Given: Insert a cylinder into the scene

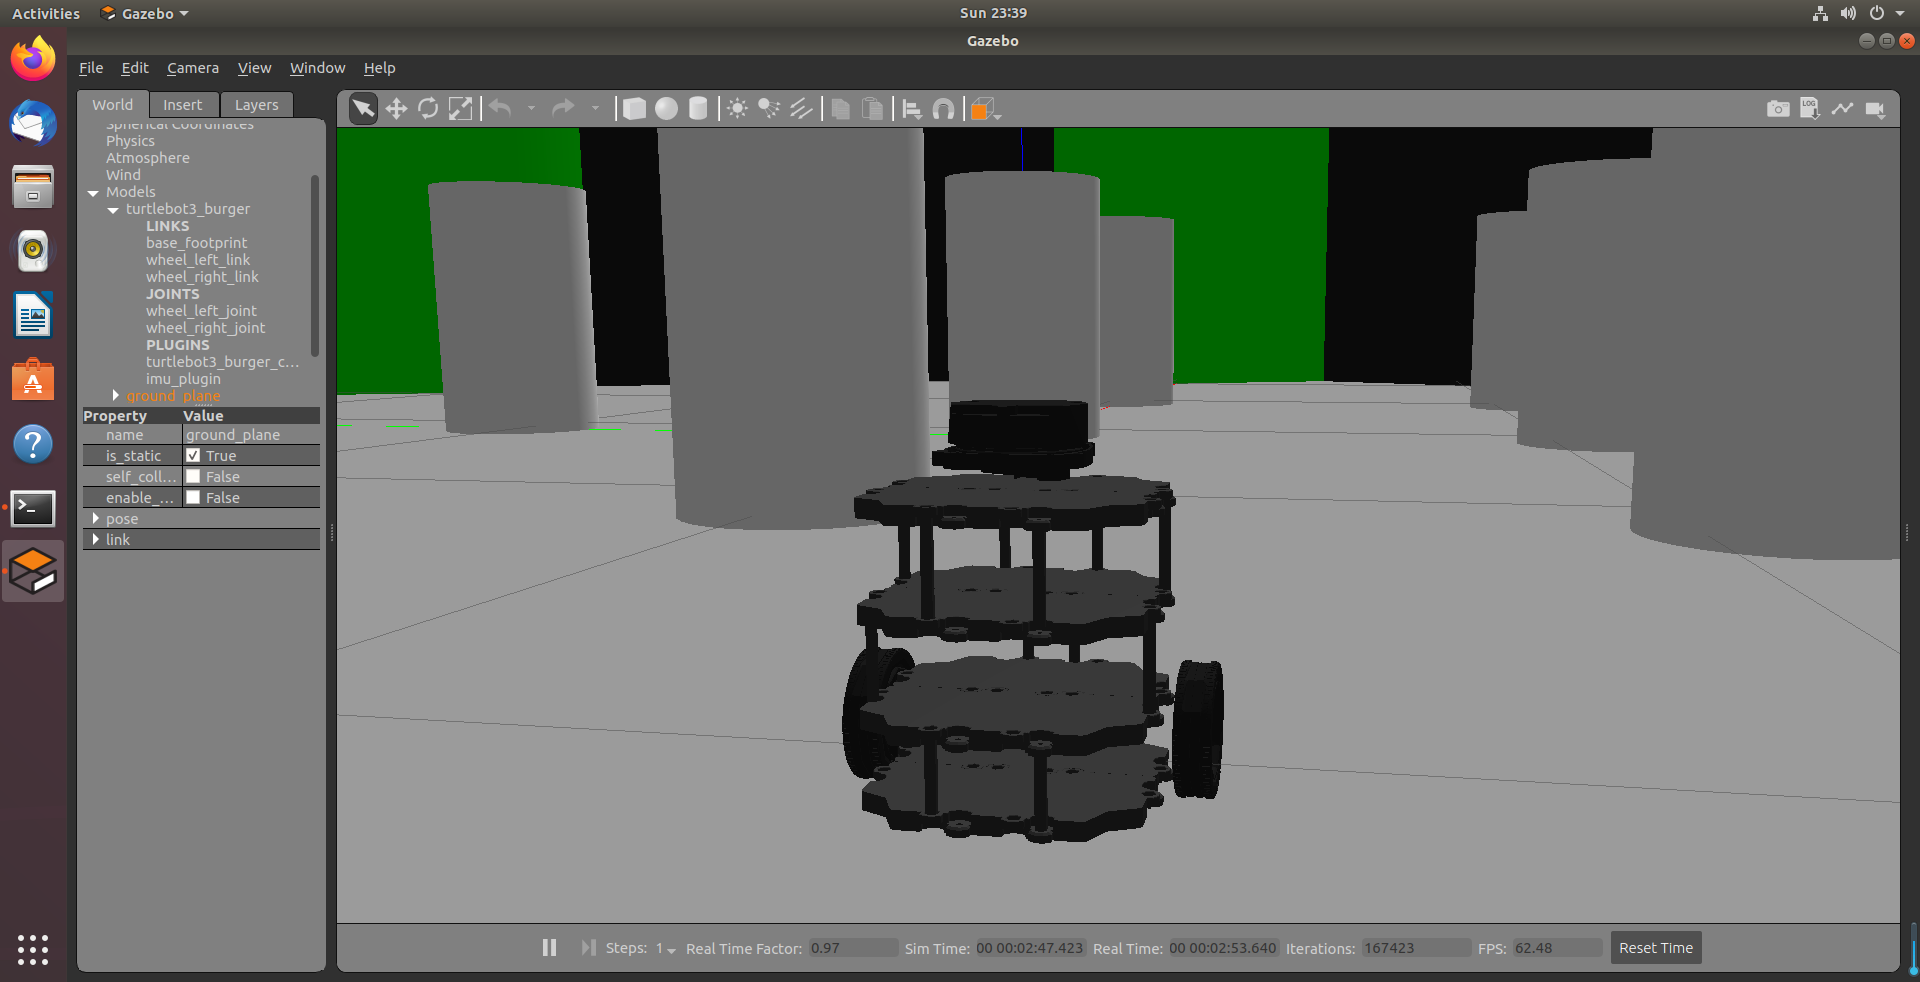Looking at the screenshot, I should [698, 108].
